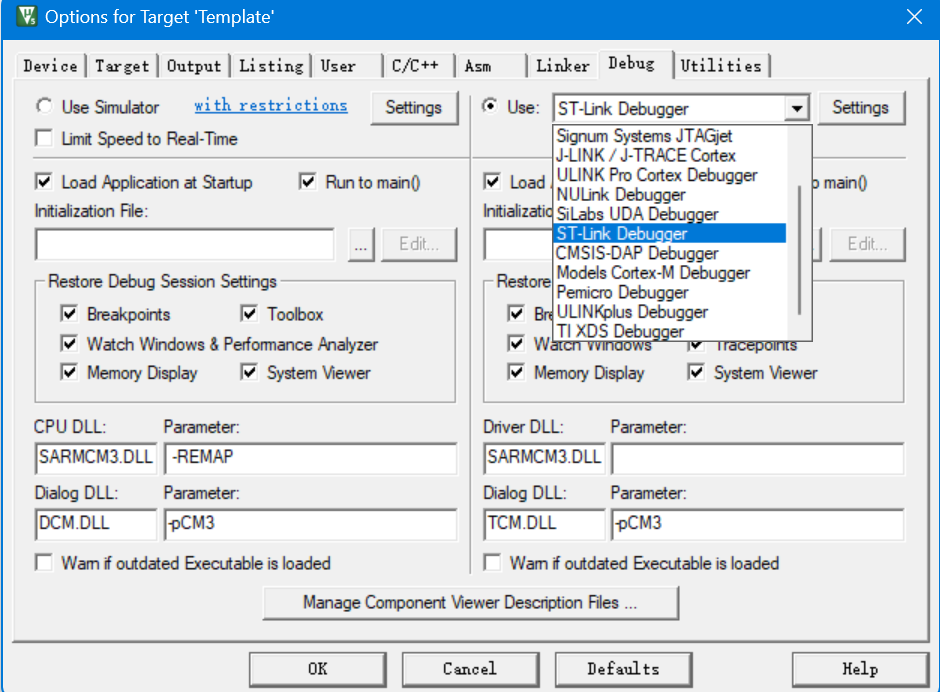Toggle Limit Speed to Real-Time checkbox

(44, 139)
